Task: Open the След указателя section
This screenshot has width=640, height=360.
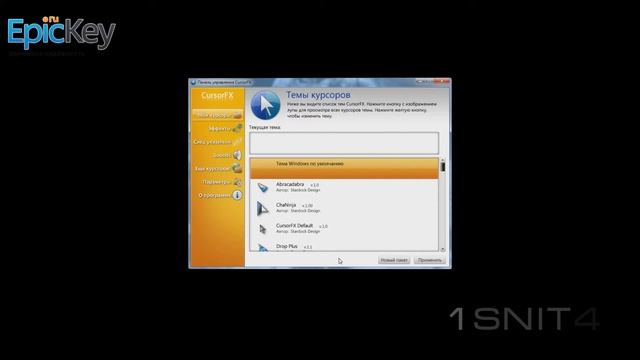Action: pyautogui.click(x=218, y=142)
